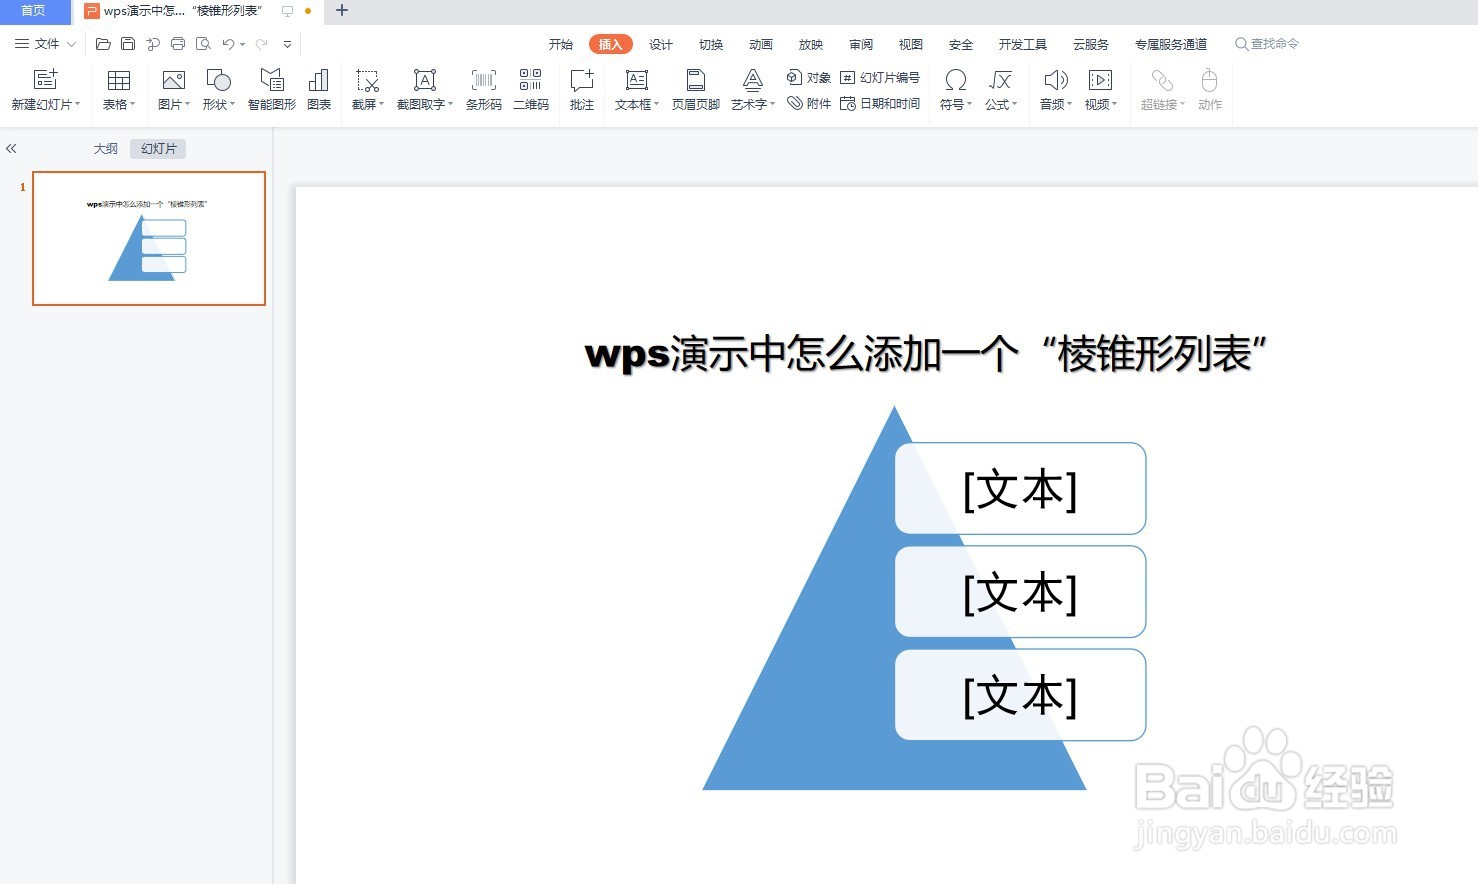The image size is (1478, 884).
Task: Switch to the 放映 ribbon tab
Action: click(810, 44)
